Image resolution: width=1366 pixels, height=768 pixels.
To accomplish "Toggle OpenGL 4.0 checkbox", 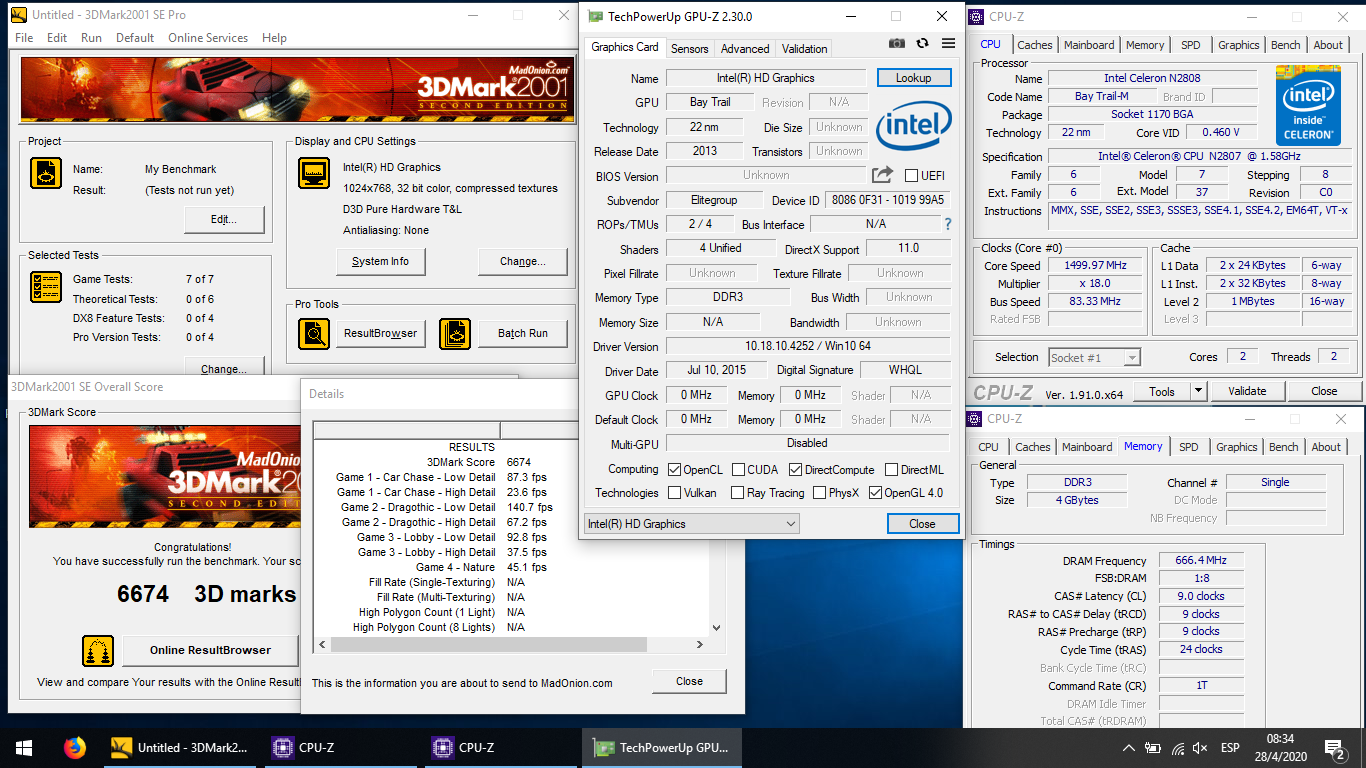I will [876, 492].
